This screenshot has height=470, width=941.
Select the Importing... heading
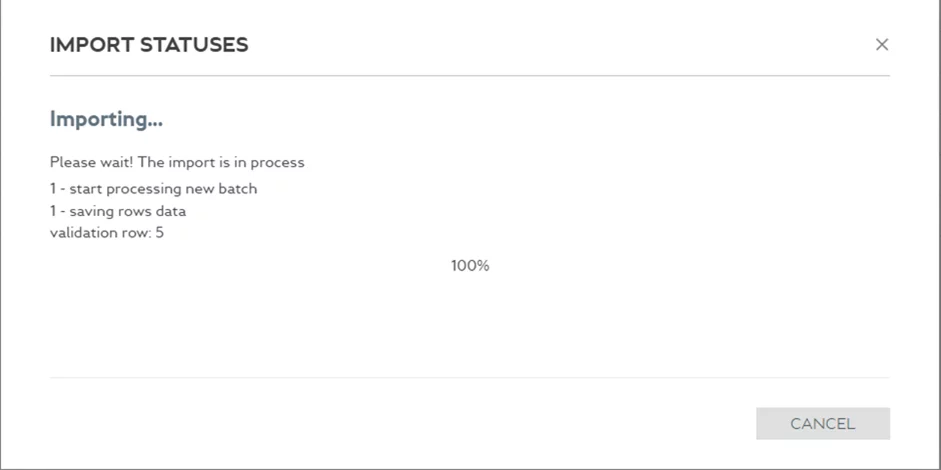[x=106, y=120]
